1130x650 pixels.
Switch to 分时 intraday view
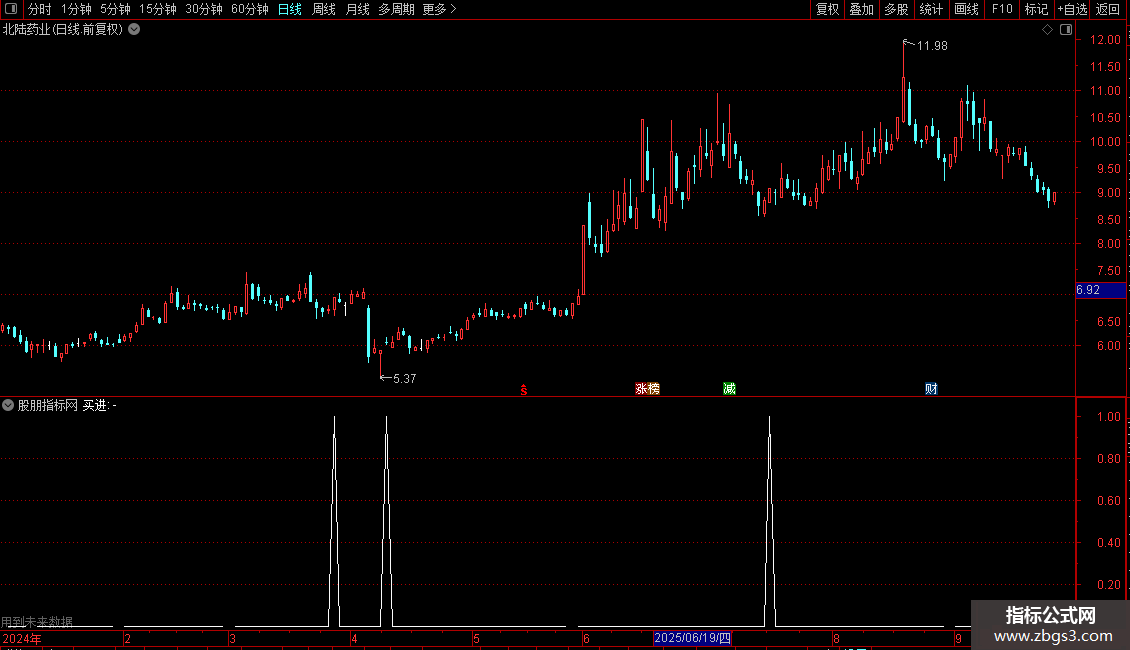tap(40, 9)
